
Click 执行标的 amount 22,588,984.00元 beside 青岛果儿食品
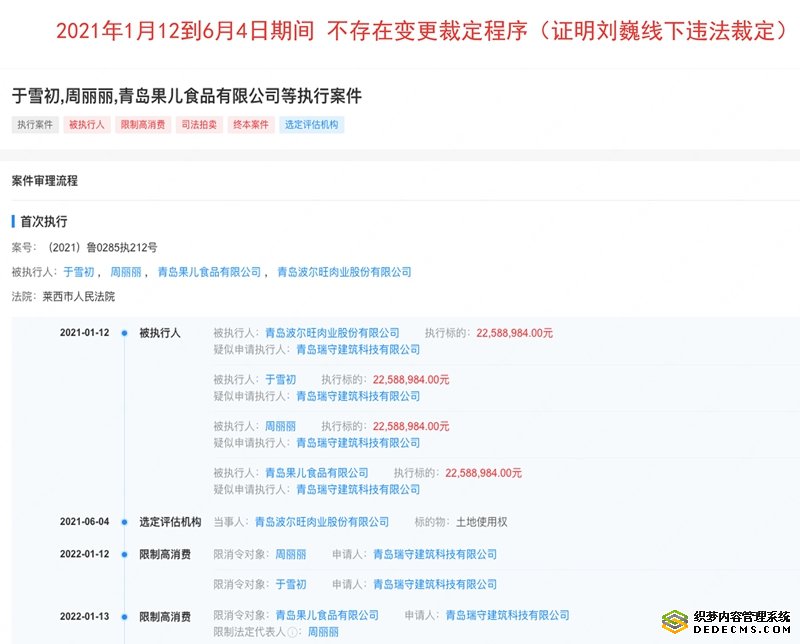click(x=483, y=473)
